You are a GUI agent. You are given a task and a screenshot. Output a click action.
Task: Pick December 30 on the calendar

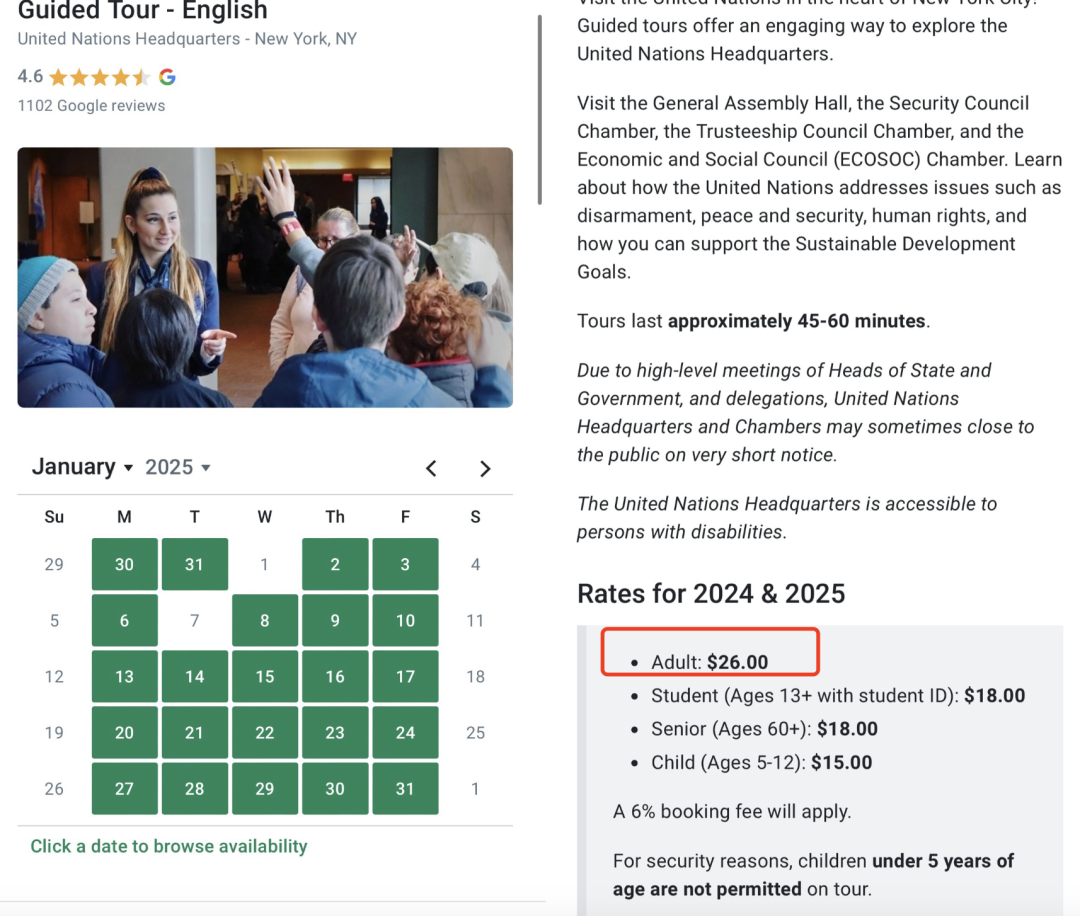pyautogui.click(x=124, y=565)
